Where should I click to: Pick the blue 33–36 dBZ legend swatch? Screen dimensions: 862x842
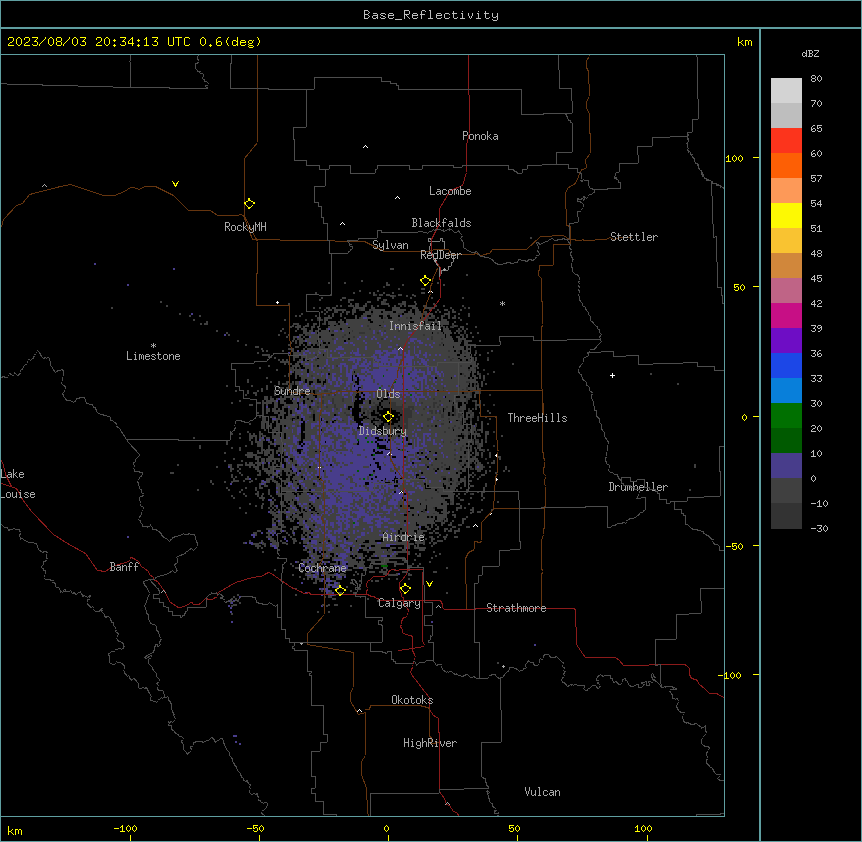coord(786,365)
